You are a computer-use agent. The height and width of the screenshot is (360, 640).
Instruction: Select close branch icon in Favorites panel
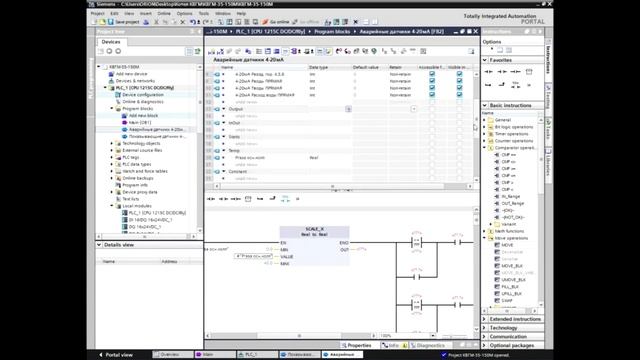coord(502,85)
